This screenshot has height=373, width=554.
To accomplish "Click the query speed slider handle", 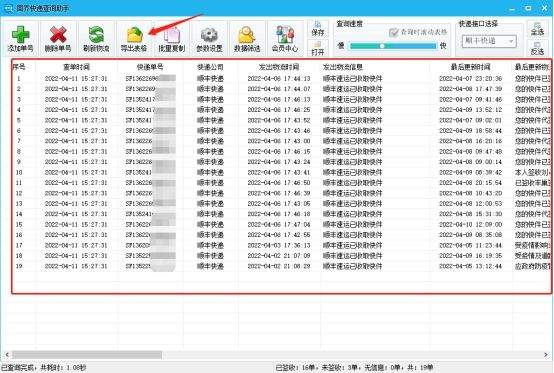I will 382,46.
